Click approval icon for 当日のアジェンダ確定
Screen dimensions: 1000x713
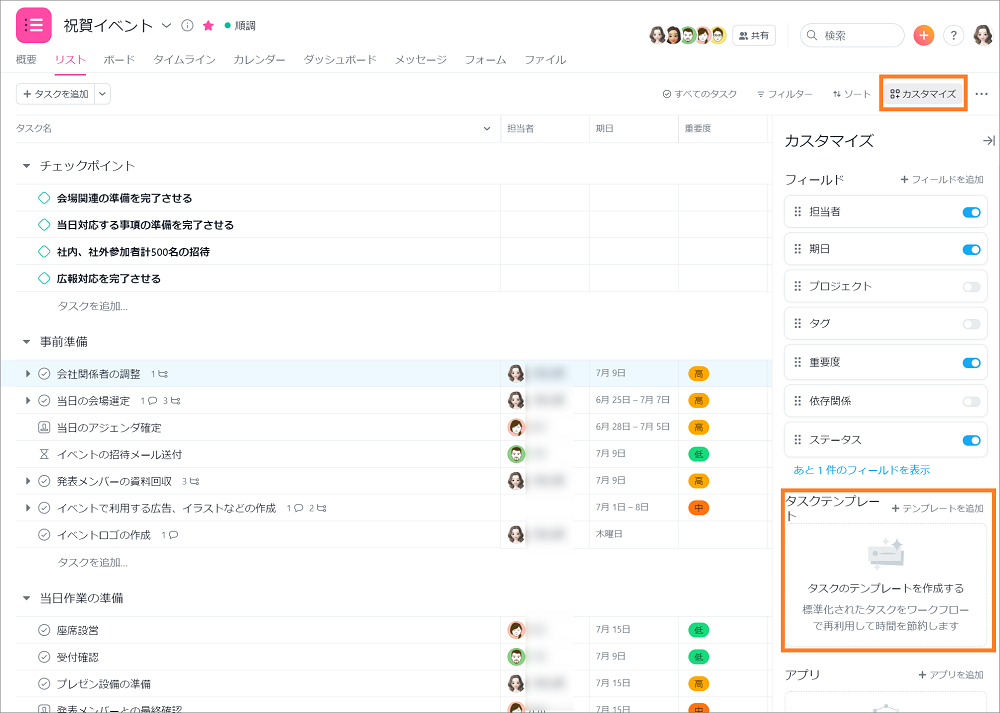(x=44, y=427)
